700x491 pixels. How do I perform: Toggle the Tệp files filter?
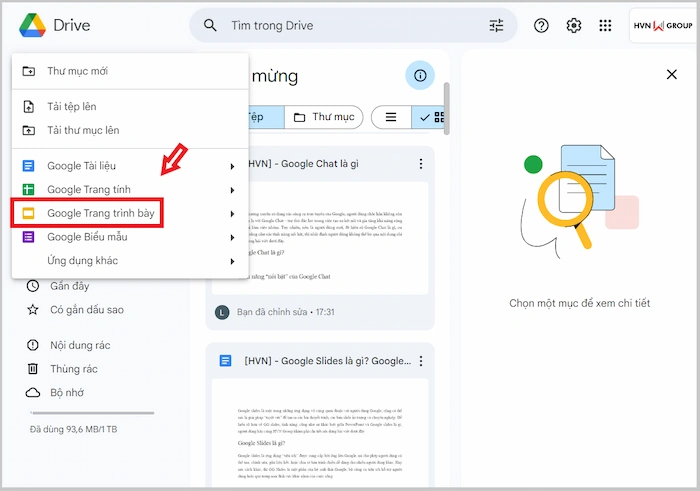[x=266, y=117]
